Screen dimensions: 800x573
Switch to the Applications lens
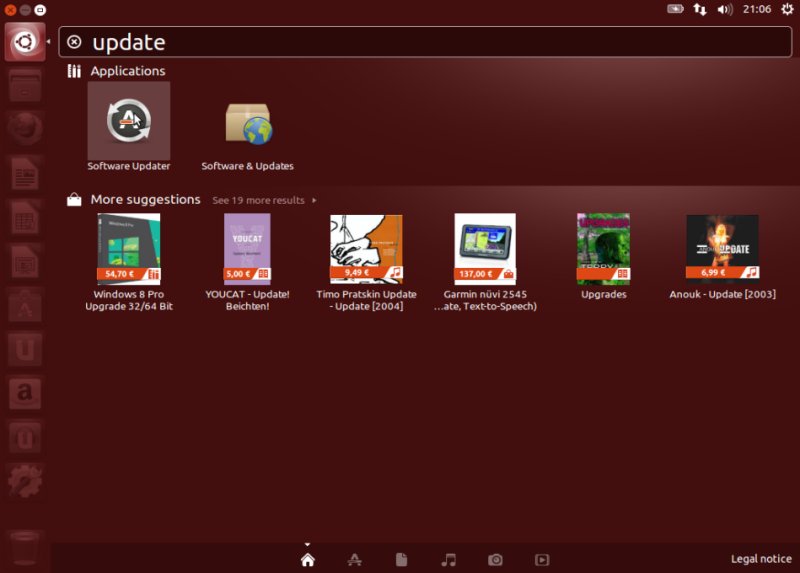coord(355,560)
